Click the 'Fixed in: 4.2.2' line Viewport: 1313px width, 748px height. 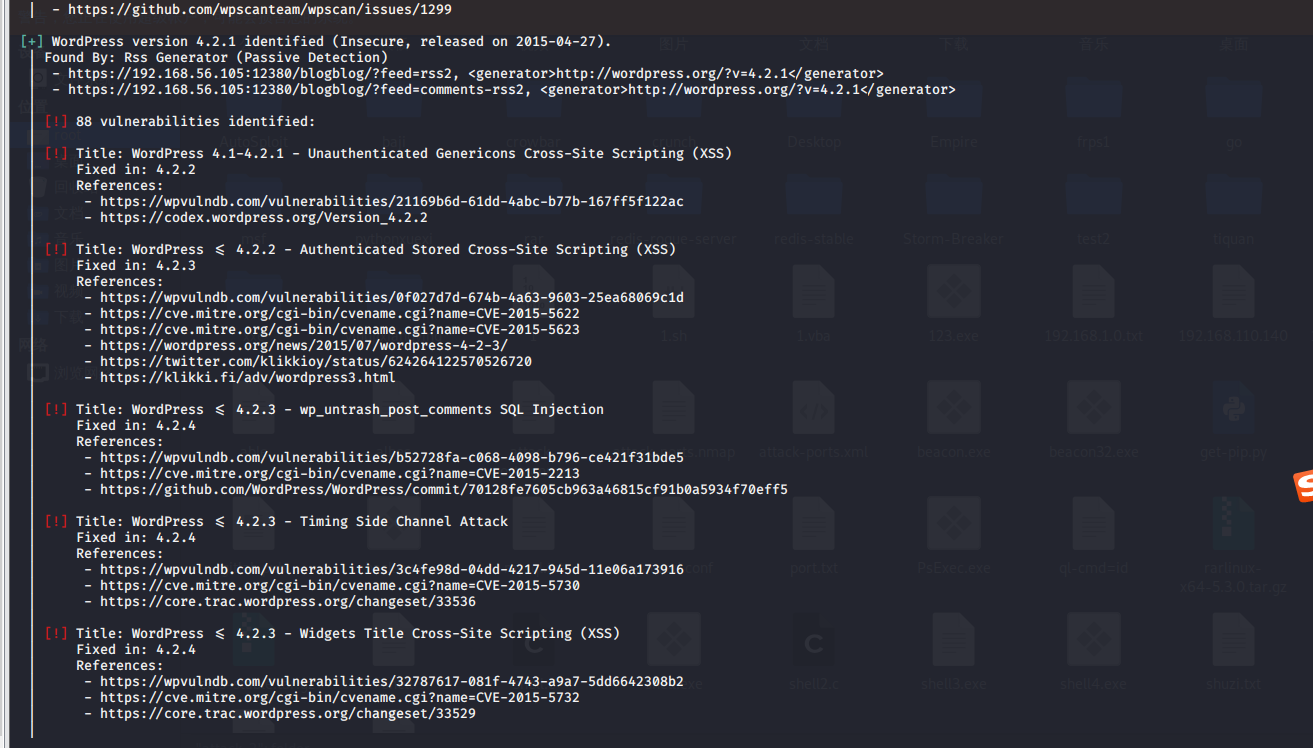pyautogui.click(x=135, y=169)
